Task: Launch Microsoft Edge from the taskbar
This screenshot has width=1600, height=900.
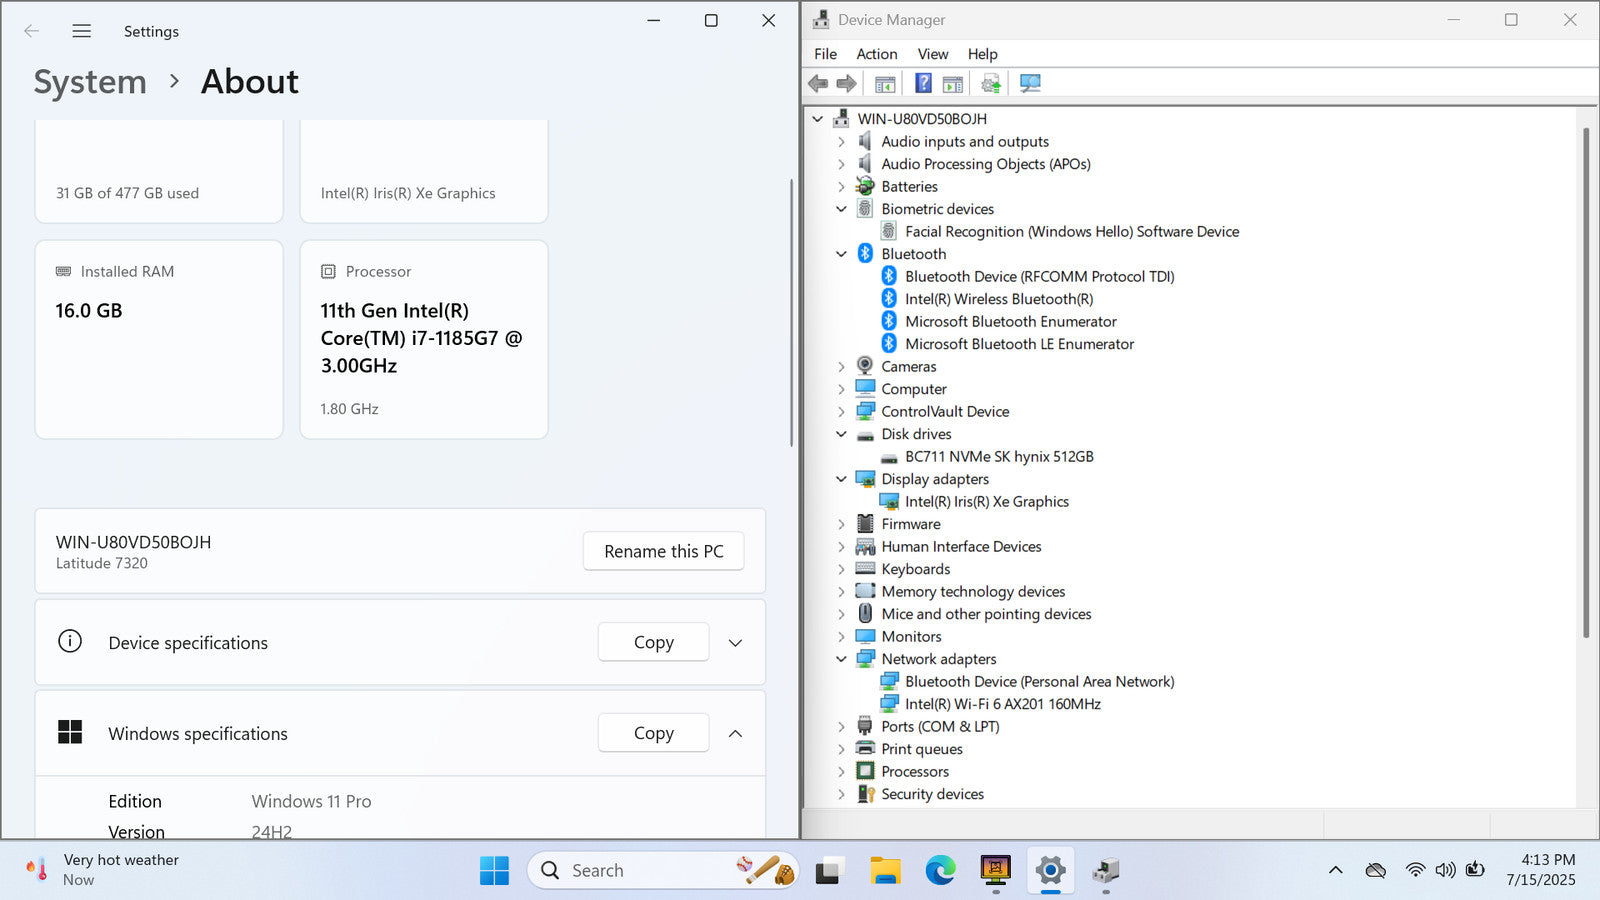Action: pyautogui.click(x=940, y=870)
